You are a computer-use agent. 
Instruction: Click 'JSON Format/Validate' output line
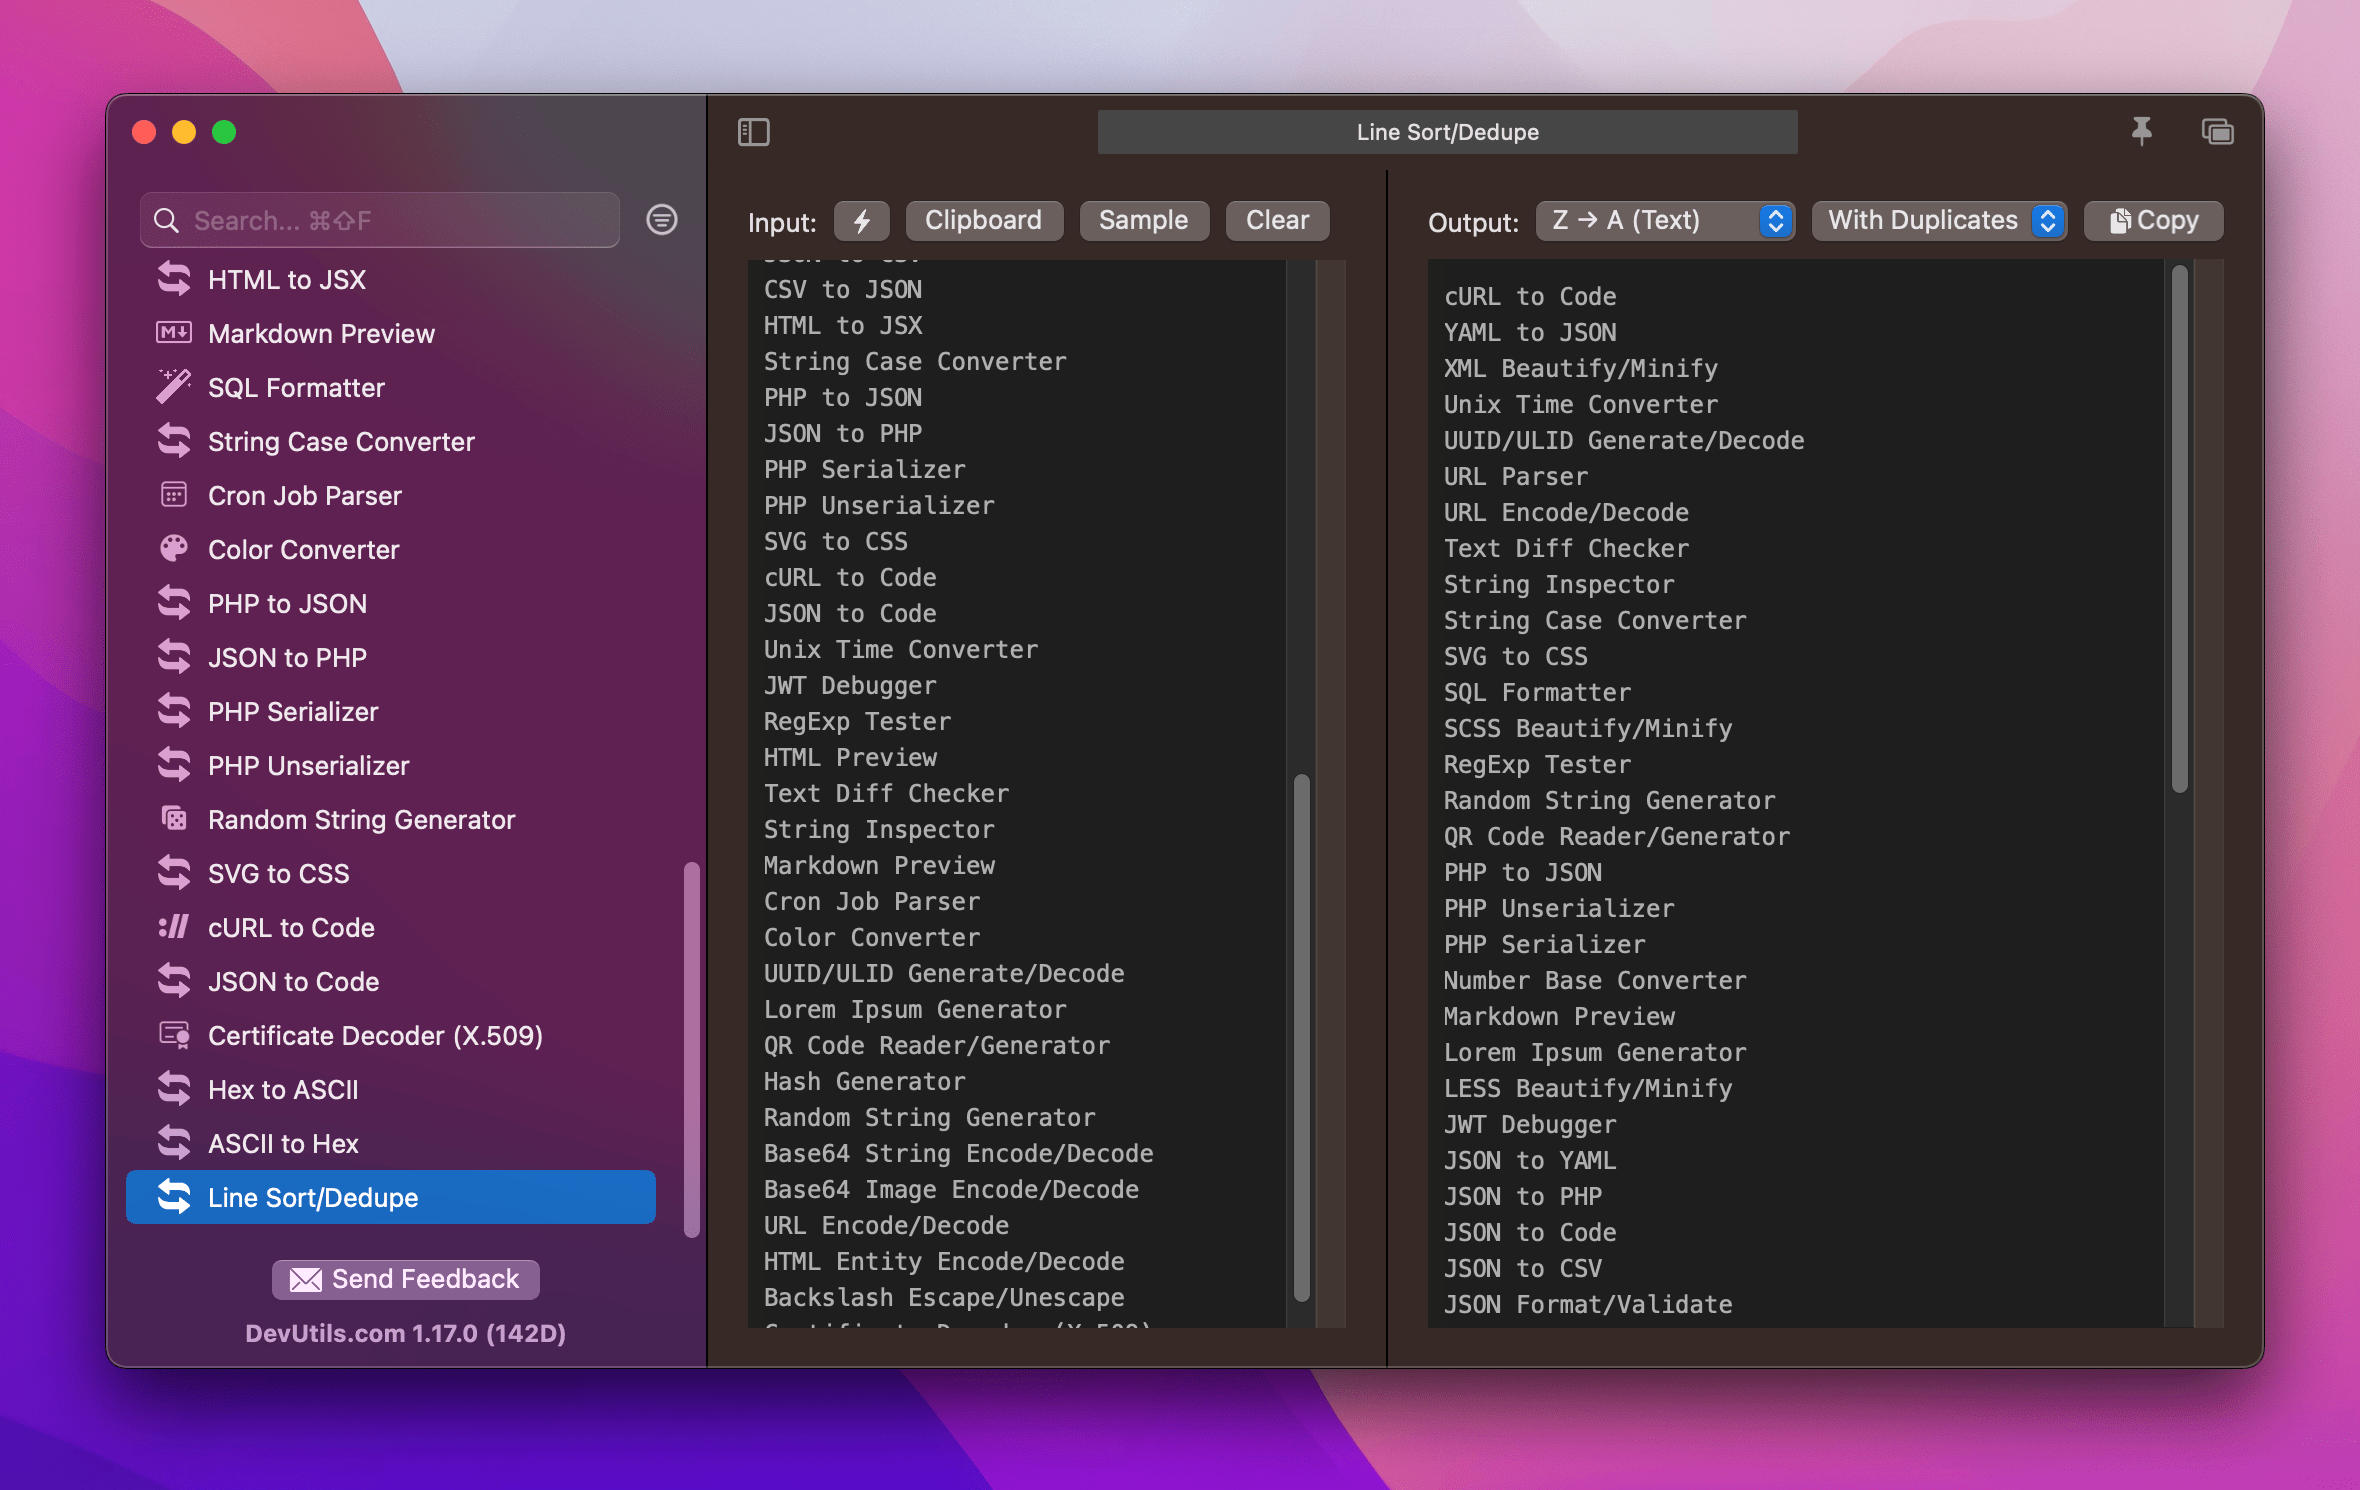[1588, 1304]
